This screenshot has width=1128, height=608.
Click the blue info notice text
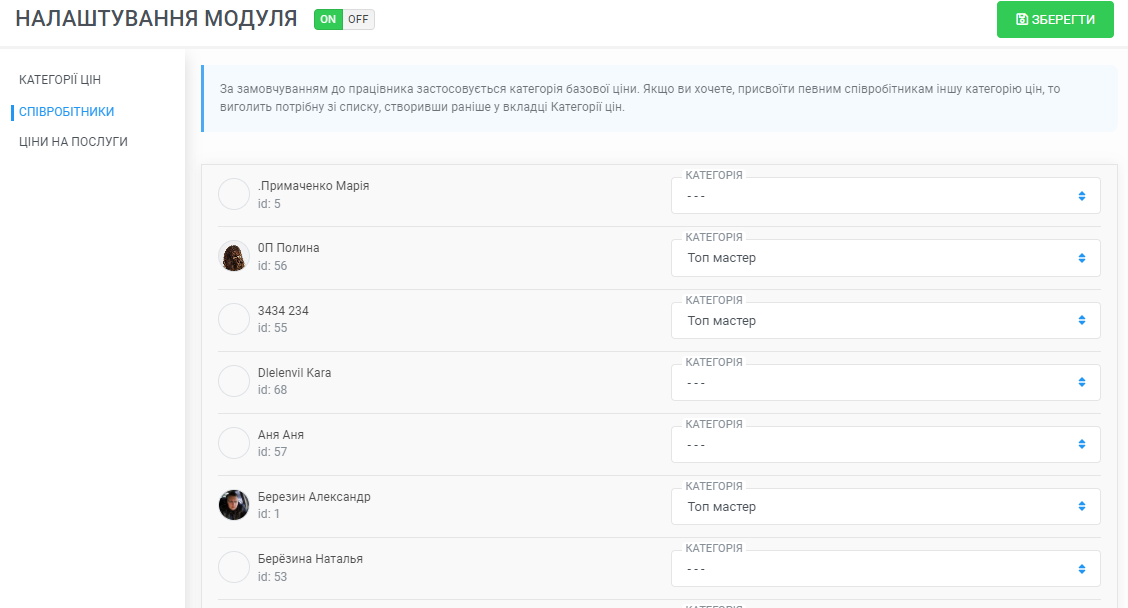[640, 98]
